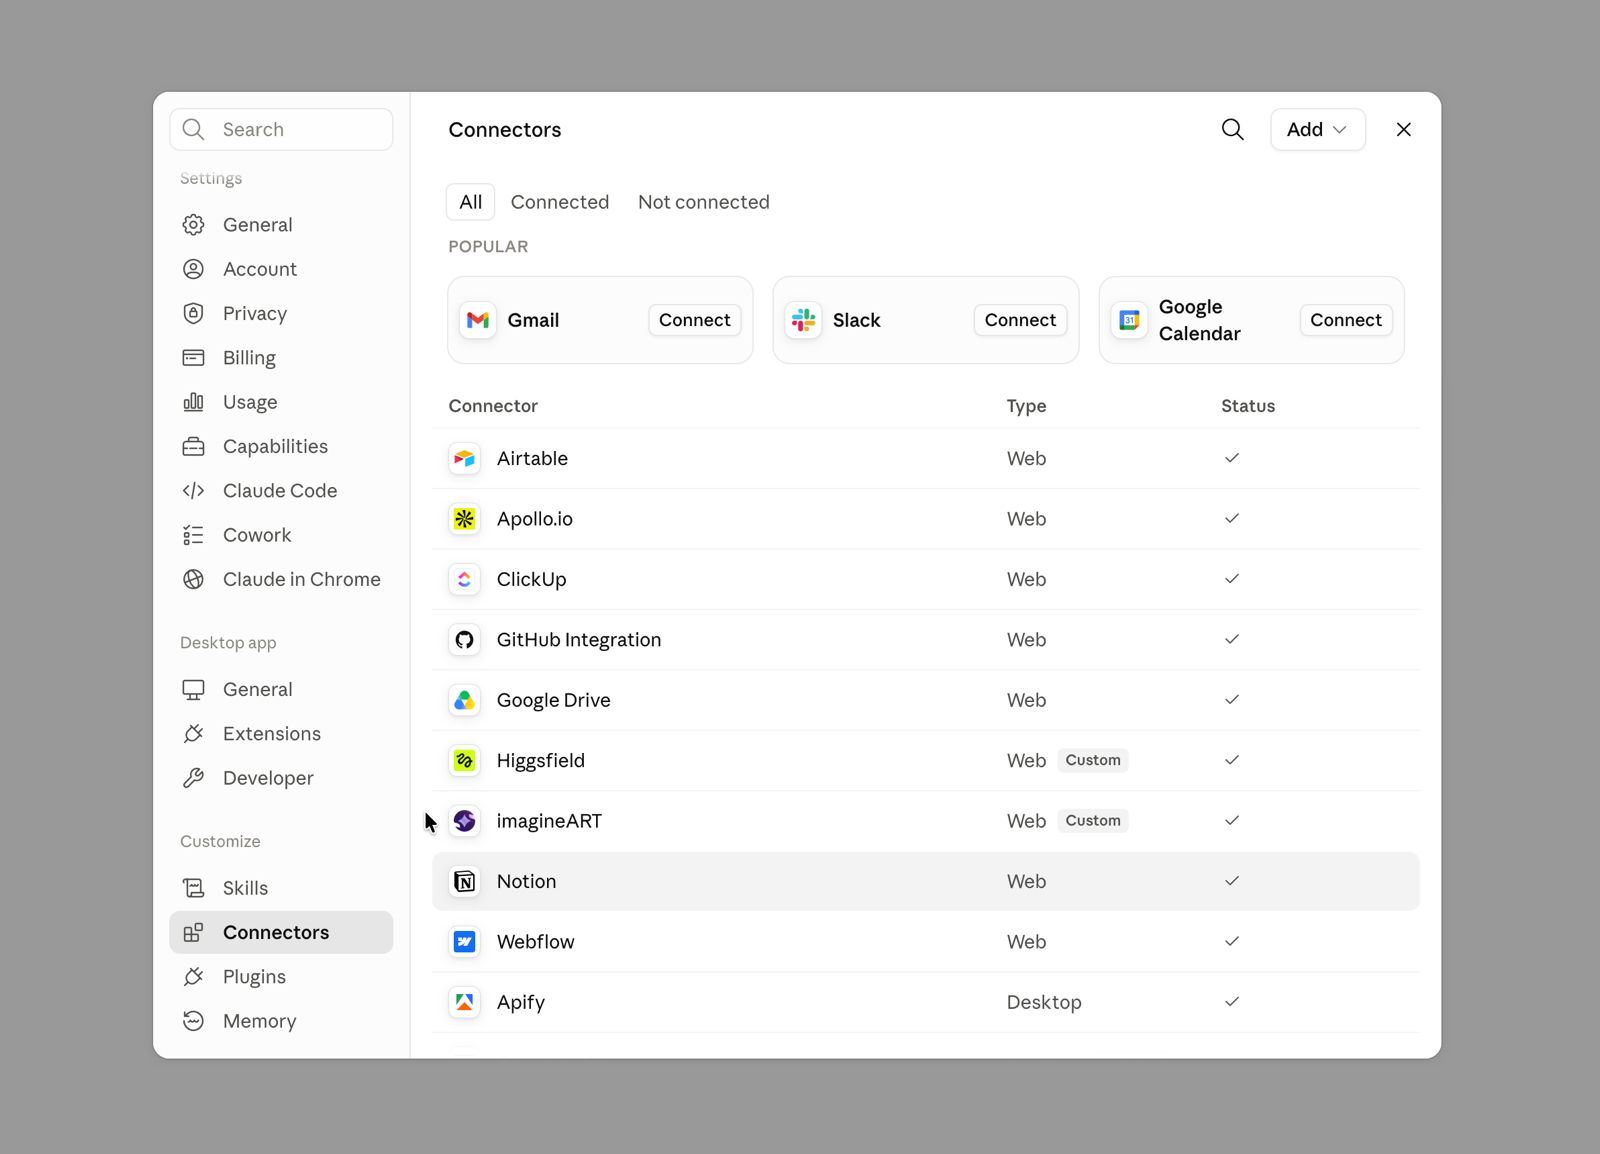Click the Cowork checklist icon
Viewport: 1600px width, 1154px height.
pyautogui.click(x=194, y=535)
